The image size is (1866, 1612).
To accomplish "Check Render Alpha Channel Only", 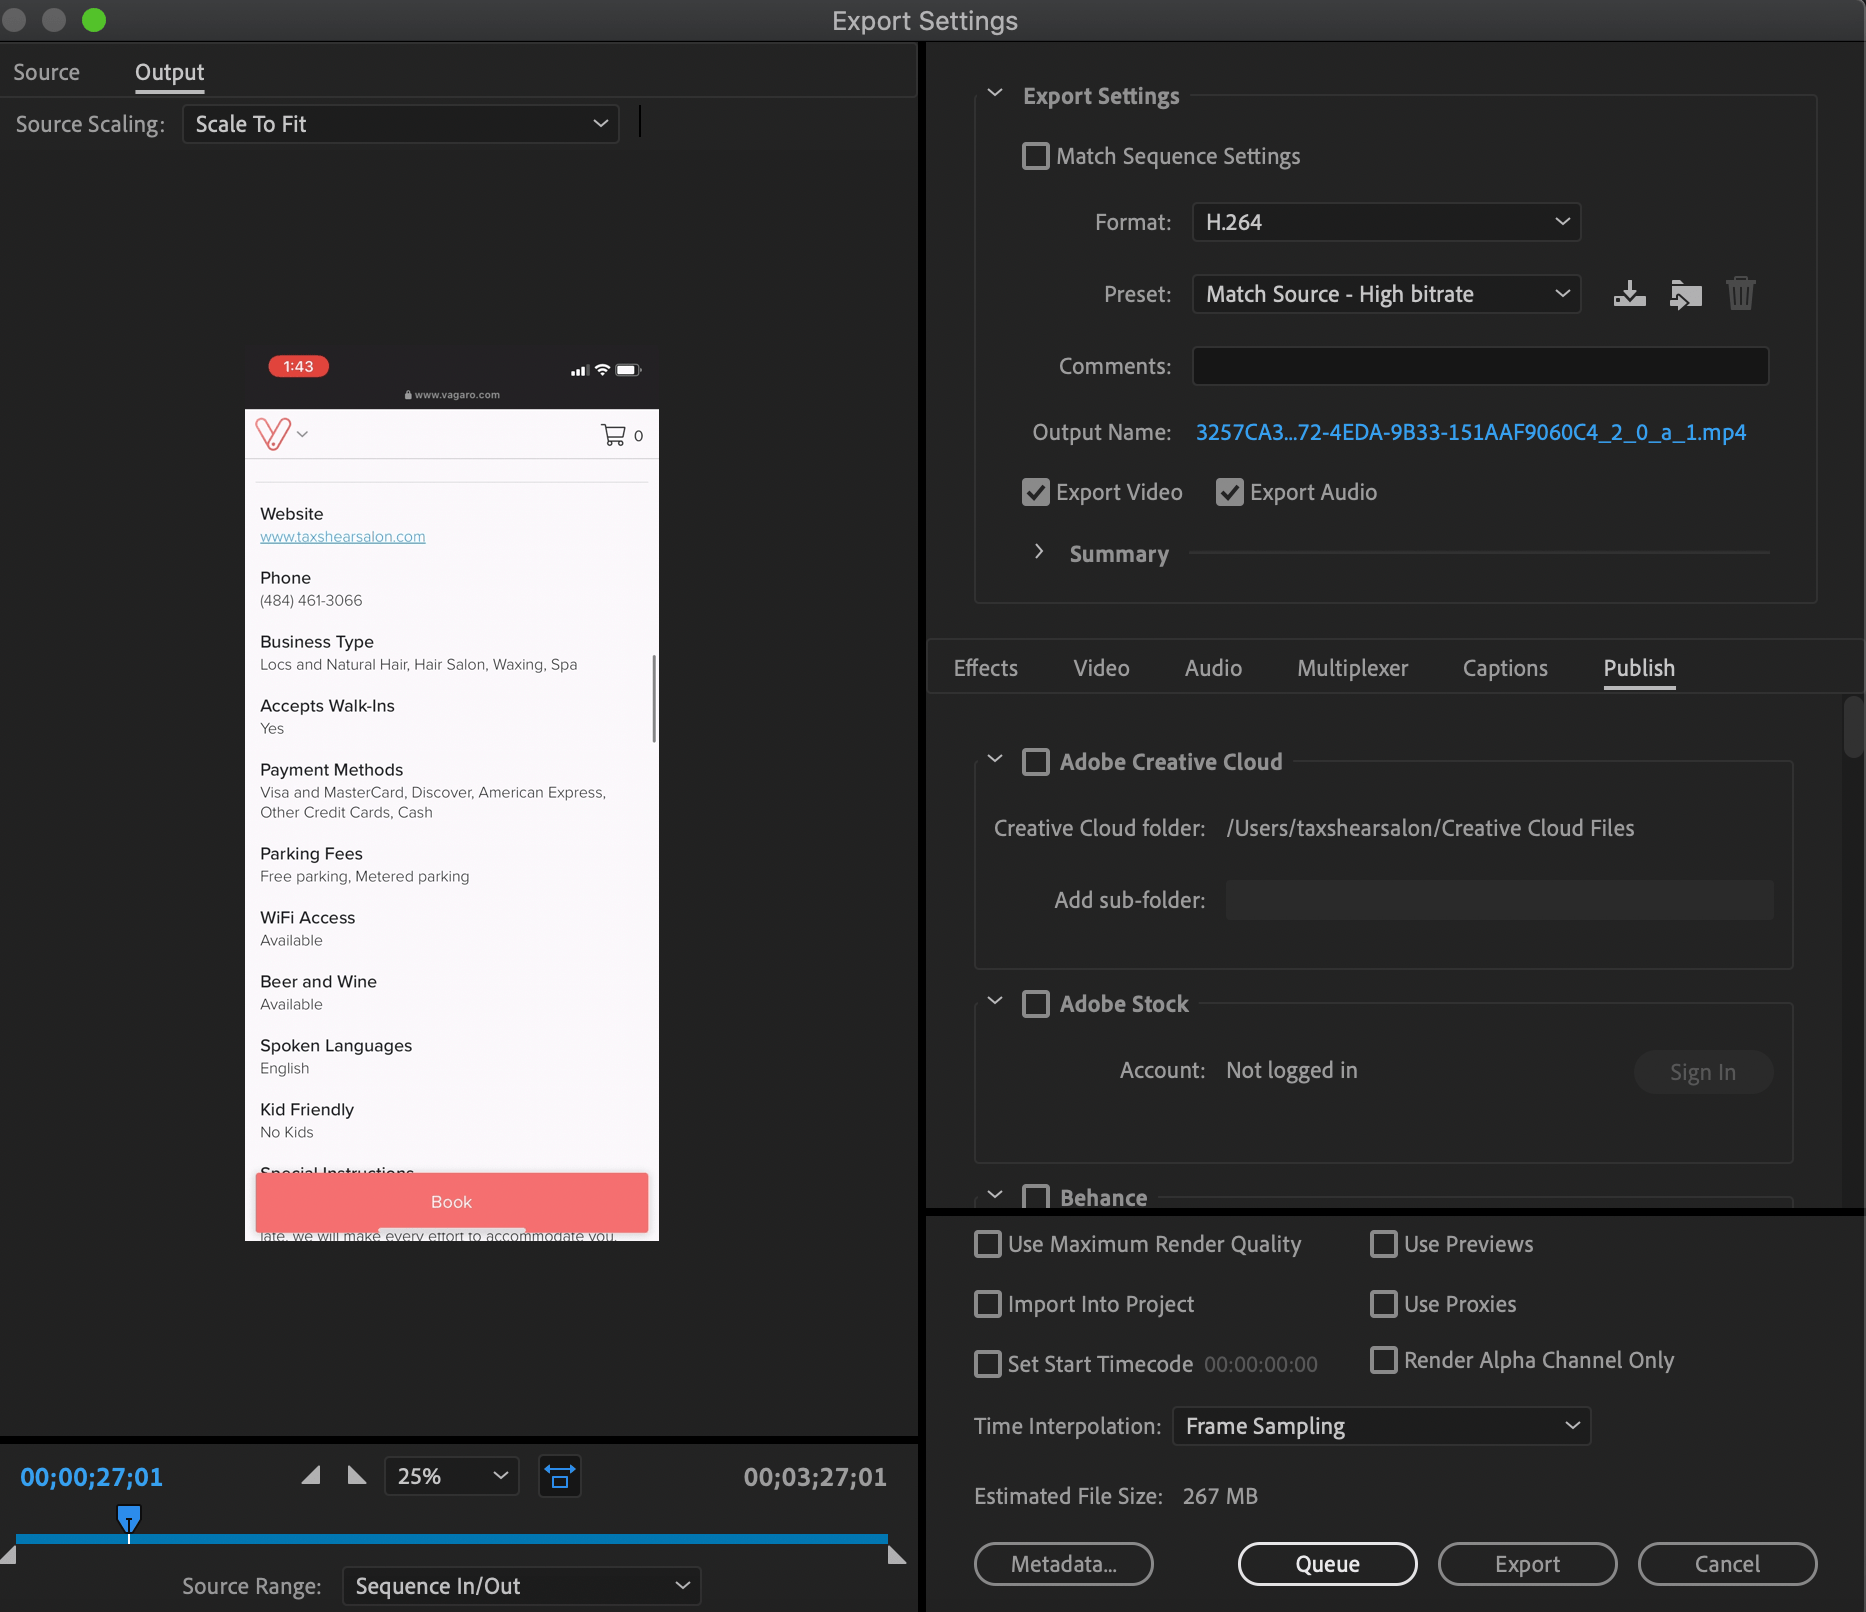I will 1384,1360.
